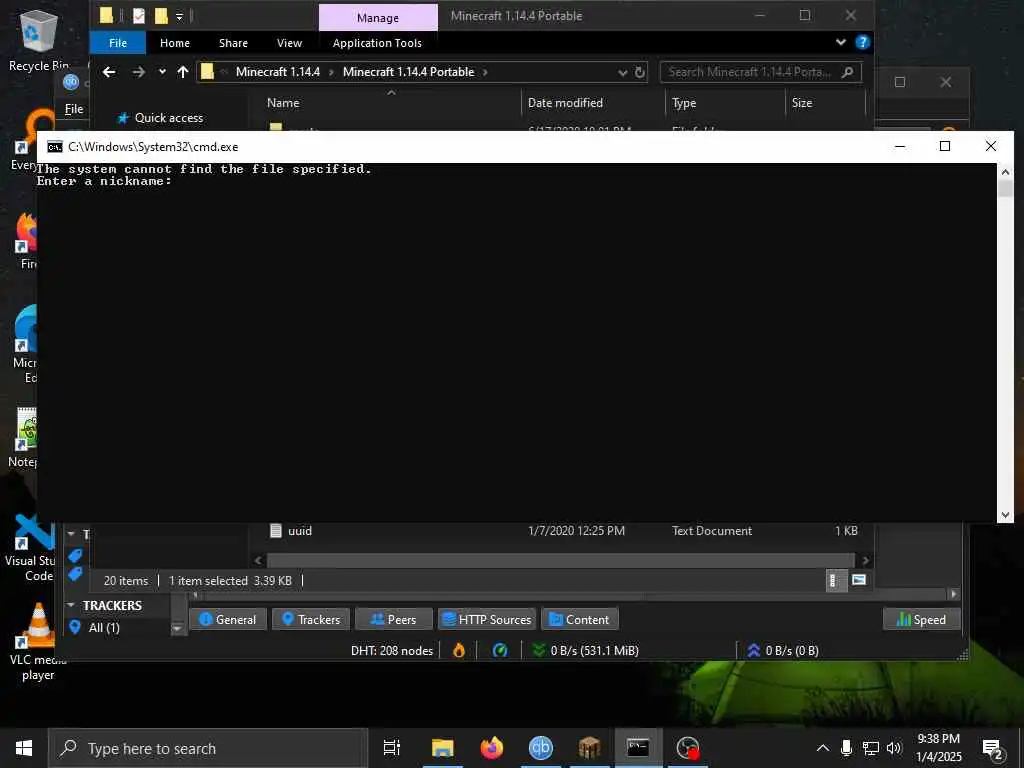Open the Content tab in qBittorrent
The height and width of the screenshot is (768, 1024).
[x=580, y=619]
